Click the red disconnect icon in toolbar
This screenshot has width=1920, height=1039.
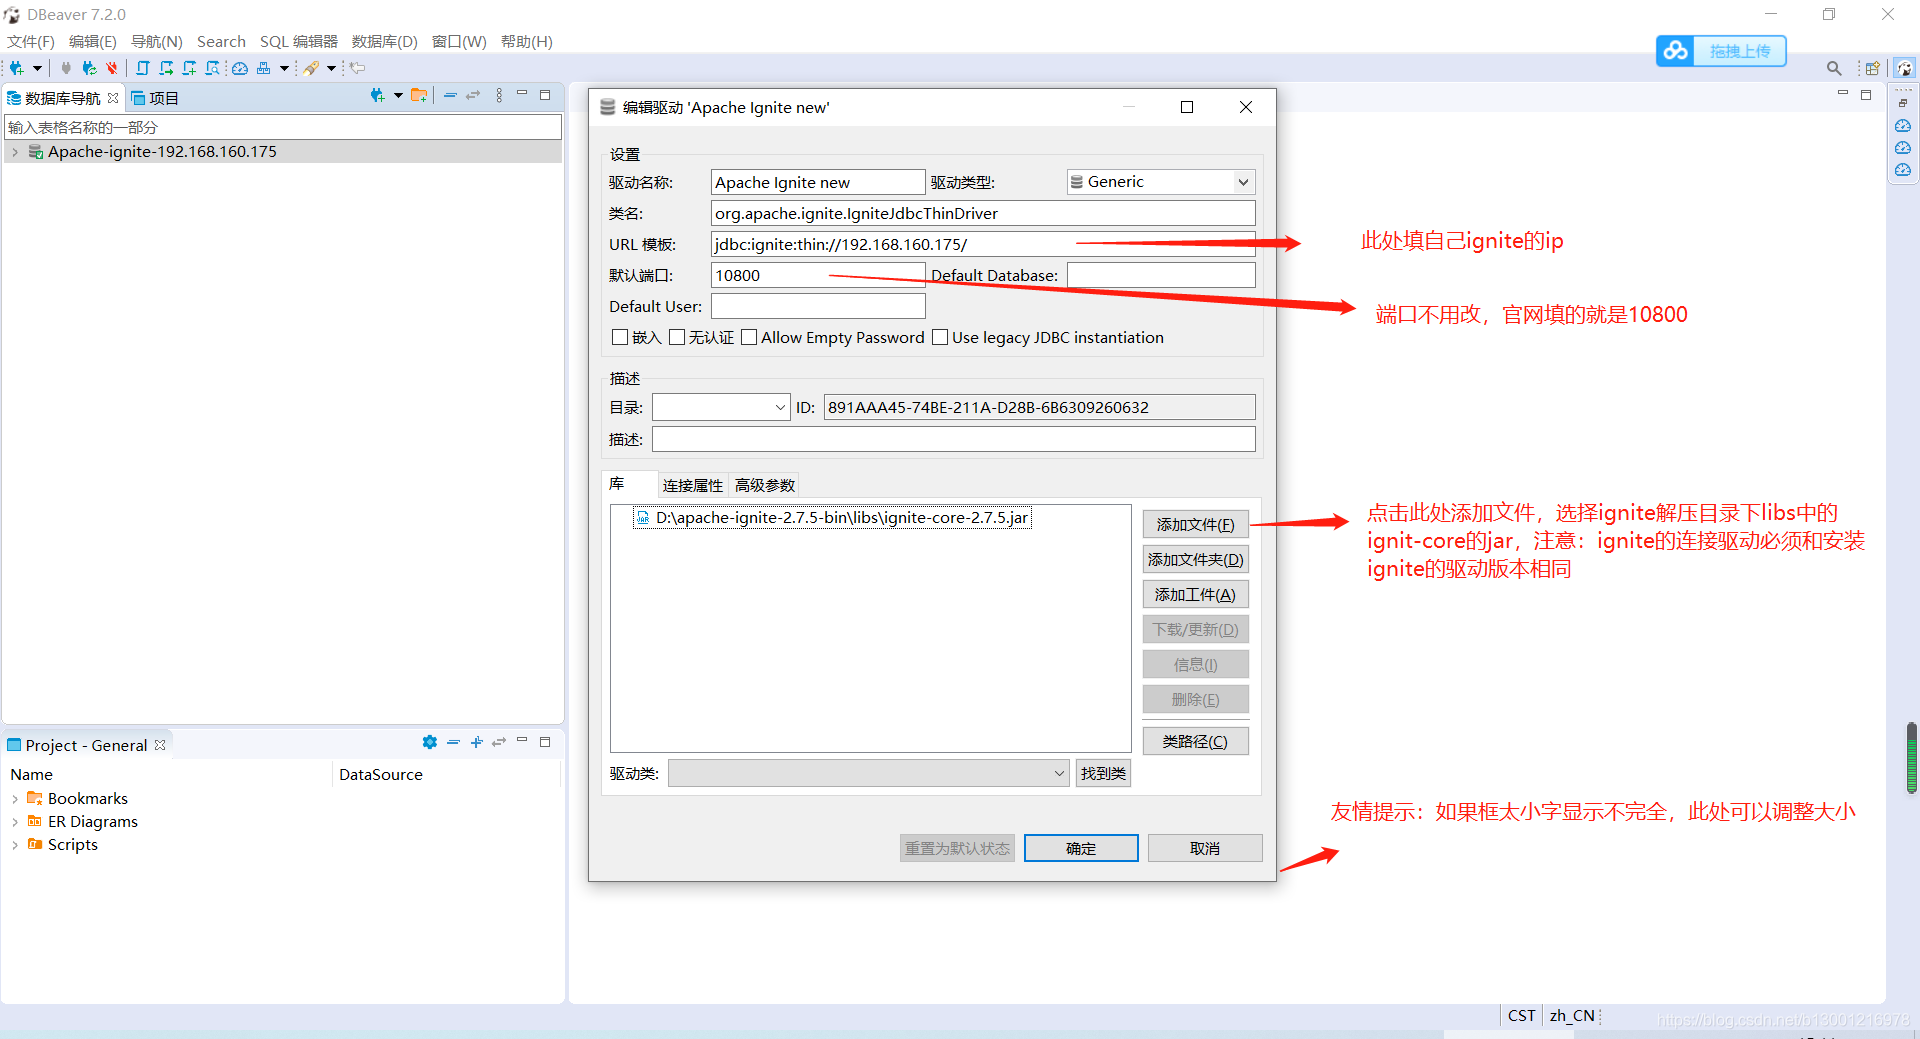tap(111, 67)
